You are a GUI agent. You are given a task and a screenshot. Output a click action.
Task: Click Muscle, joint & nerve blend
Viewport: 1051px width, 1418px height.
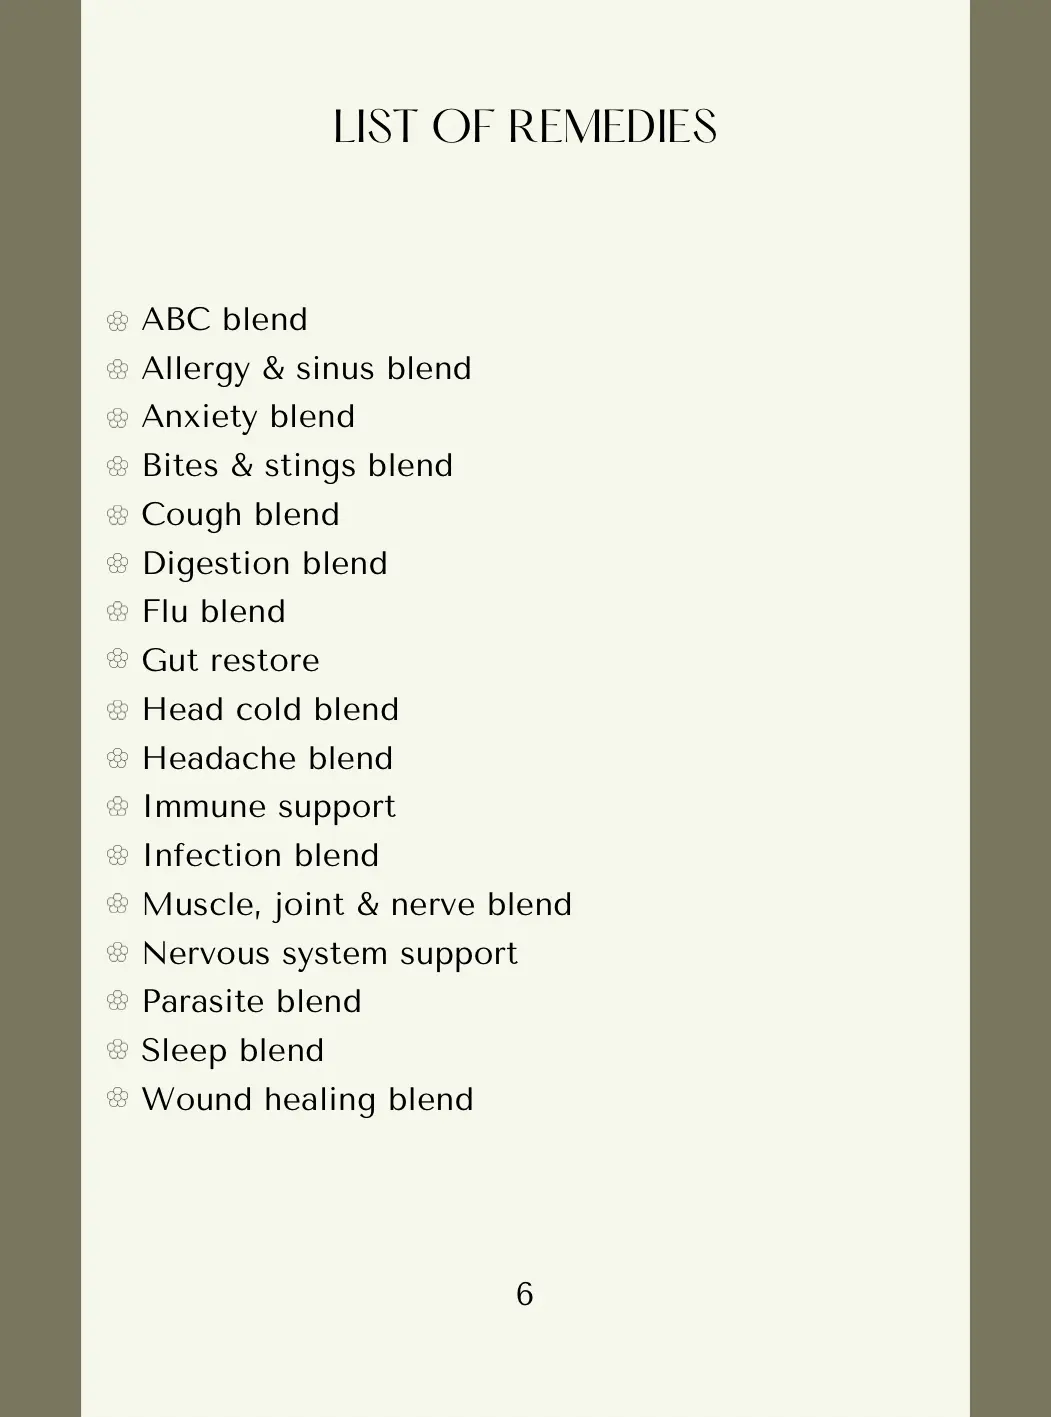(x=356, y=905)
